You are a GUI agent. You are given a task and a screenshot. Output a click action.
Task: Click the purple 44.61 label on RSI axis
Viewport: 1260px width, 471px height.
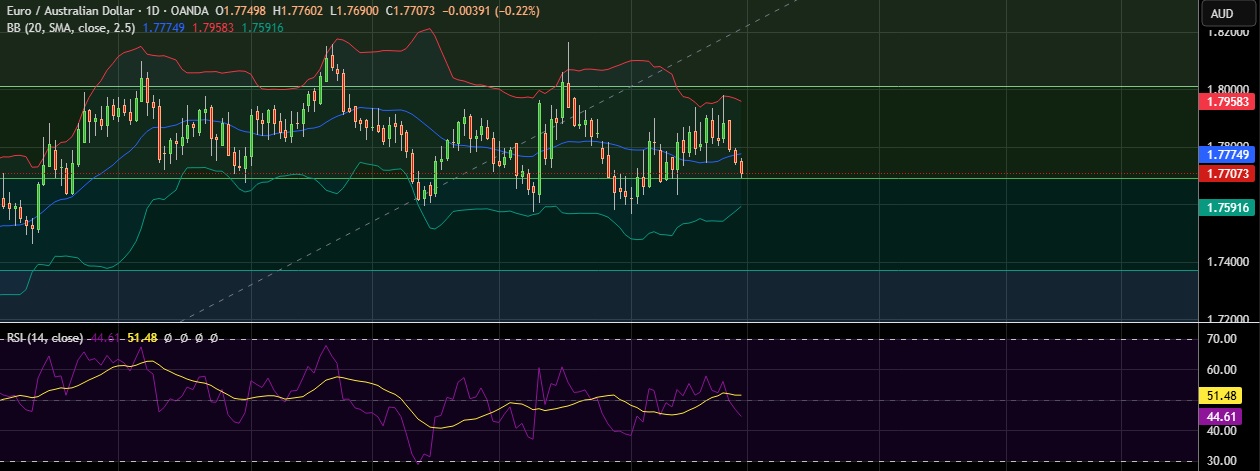point(1227,415)
